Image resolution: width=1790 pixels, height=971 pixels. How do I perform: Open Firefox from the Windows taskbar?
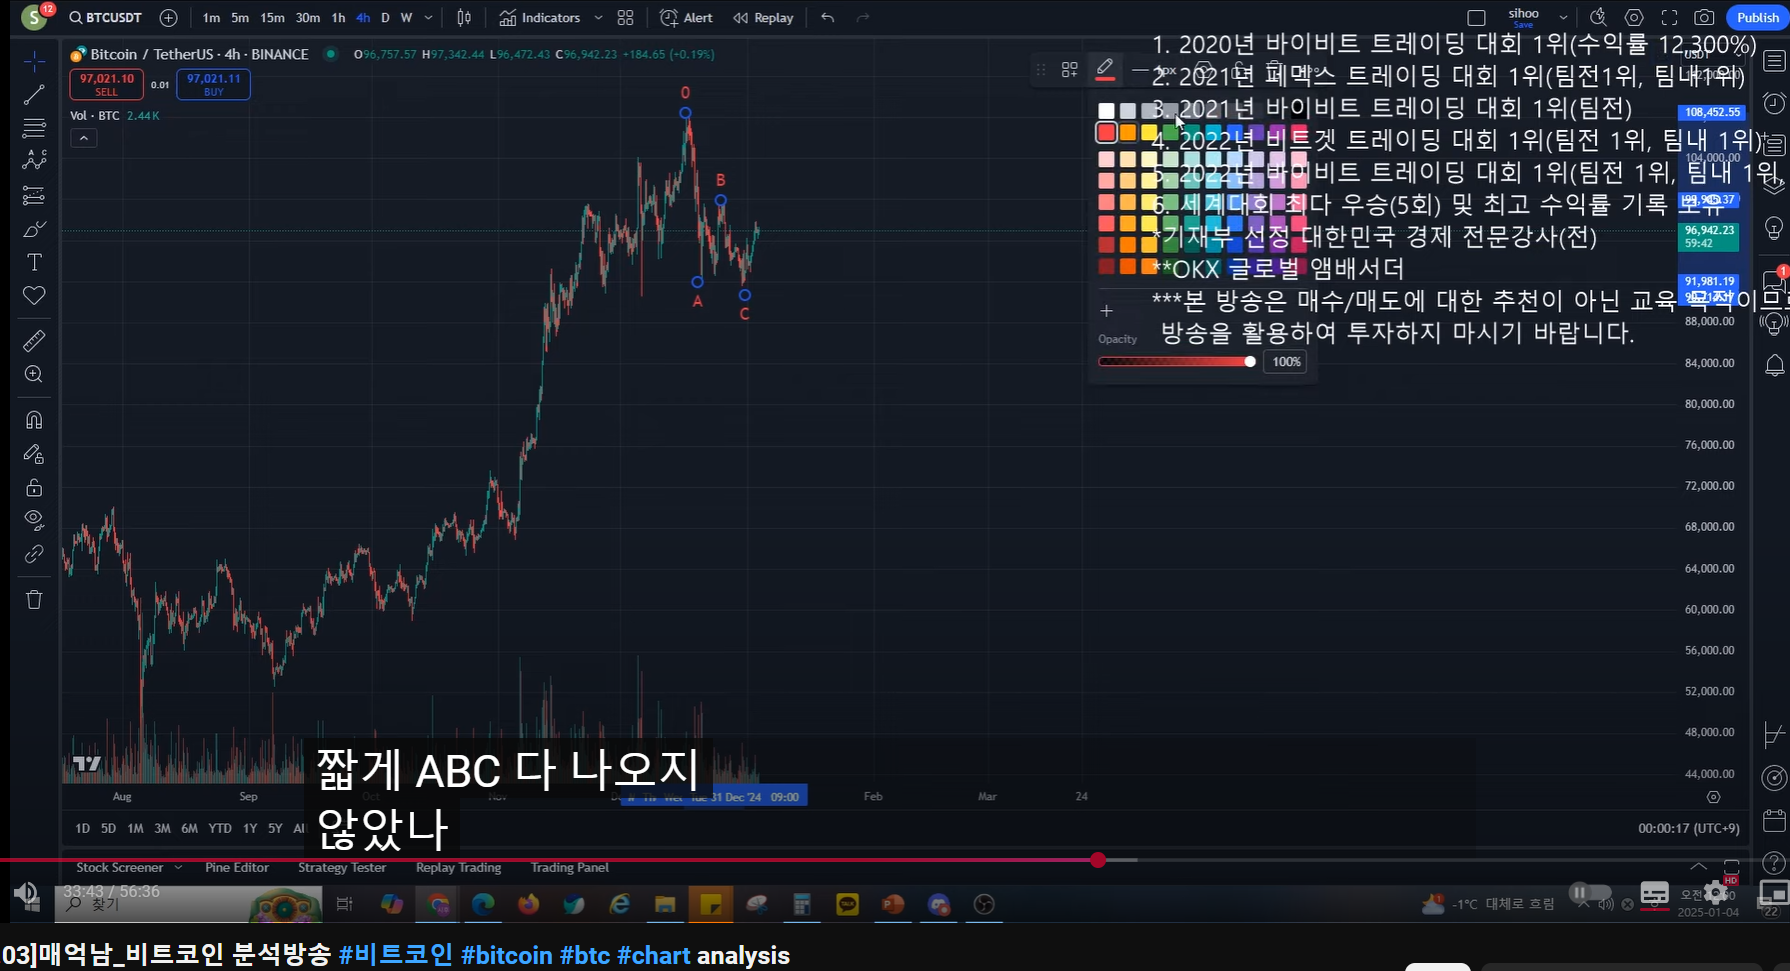point(528,904)
